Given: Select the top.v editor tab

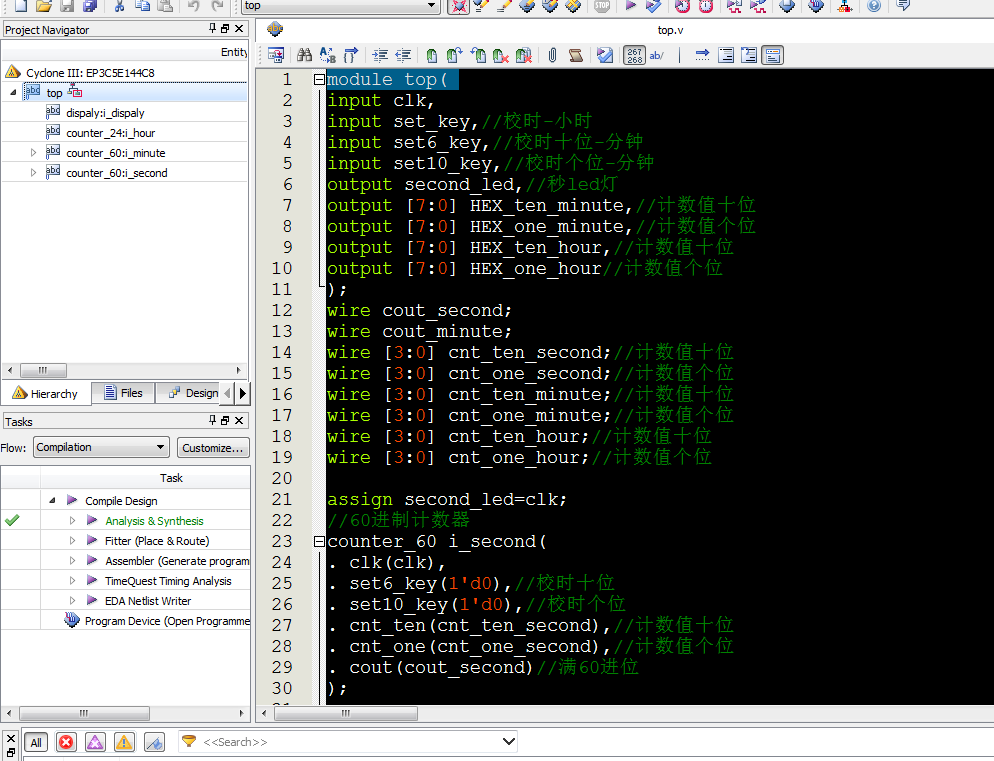Looking at the screenshot, I should click(x=670, y=30).
